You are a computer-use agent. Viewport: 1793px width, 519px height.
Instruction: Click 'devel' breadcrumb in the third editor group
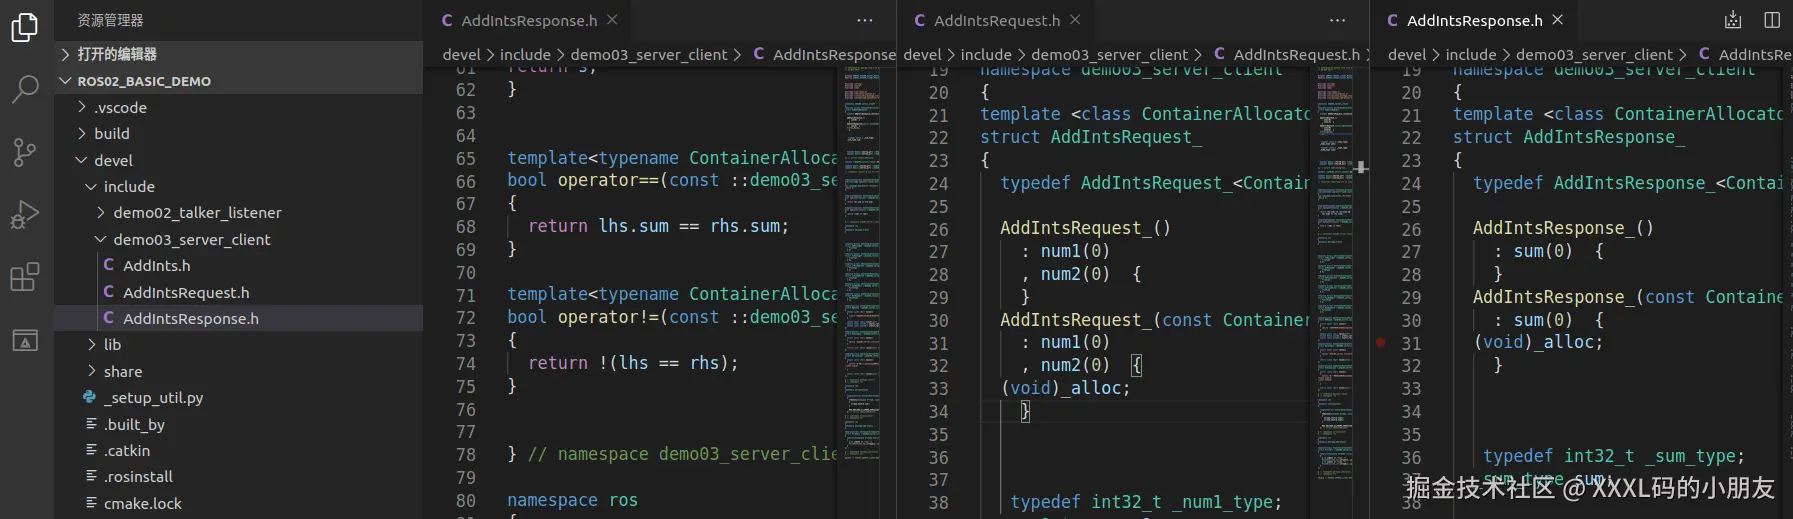[x=1407, y=54]
